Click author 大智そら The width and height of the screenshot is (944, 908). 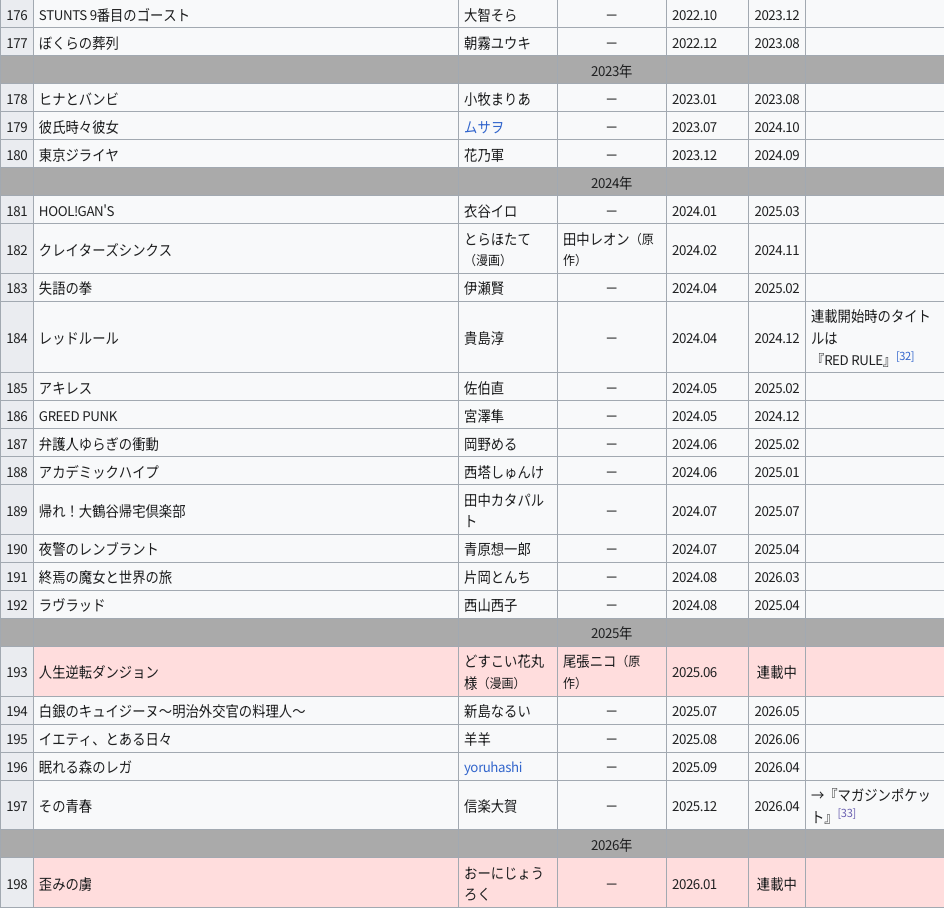tap(490, 15)
